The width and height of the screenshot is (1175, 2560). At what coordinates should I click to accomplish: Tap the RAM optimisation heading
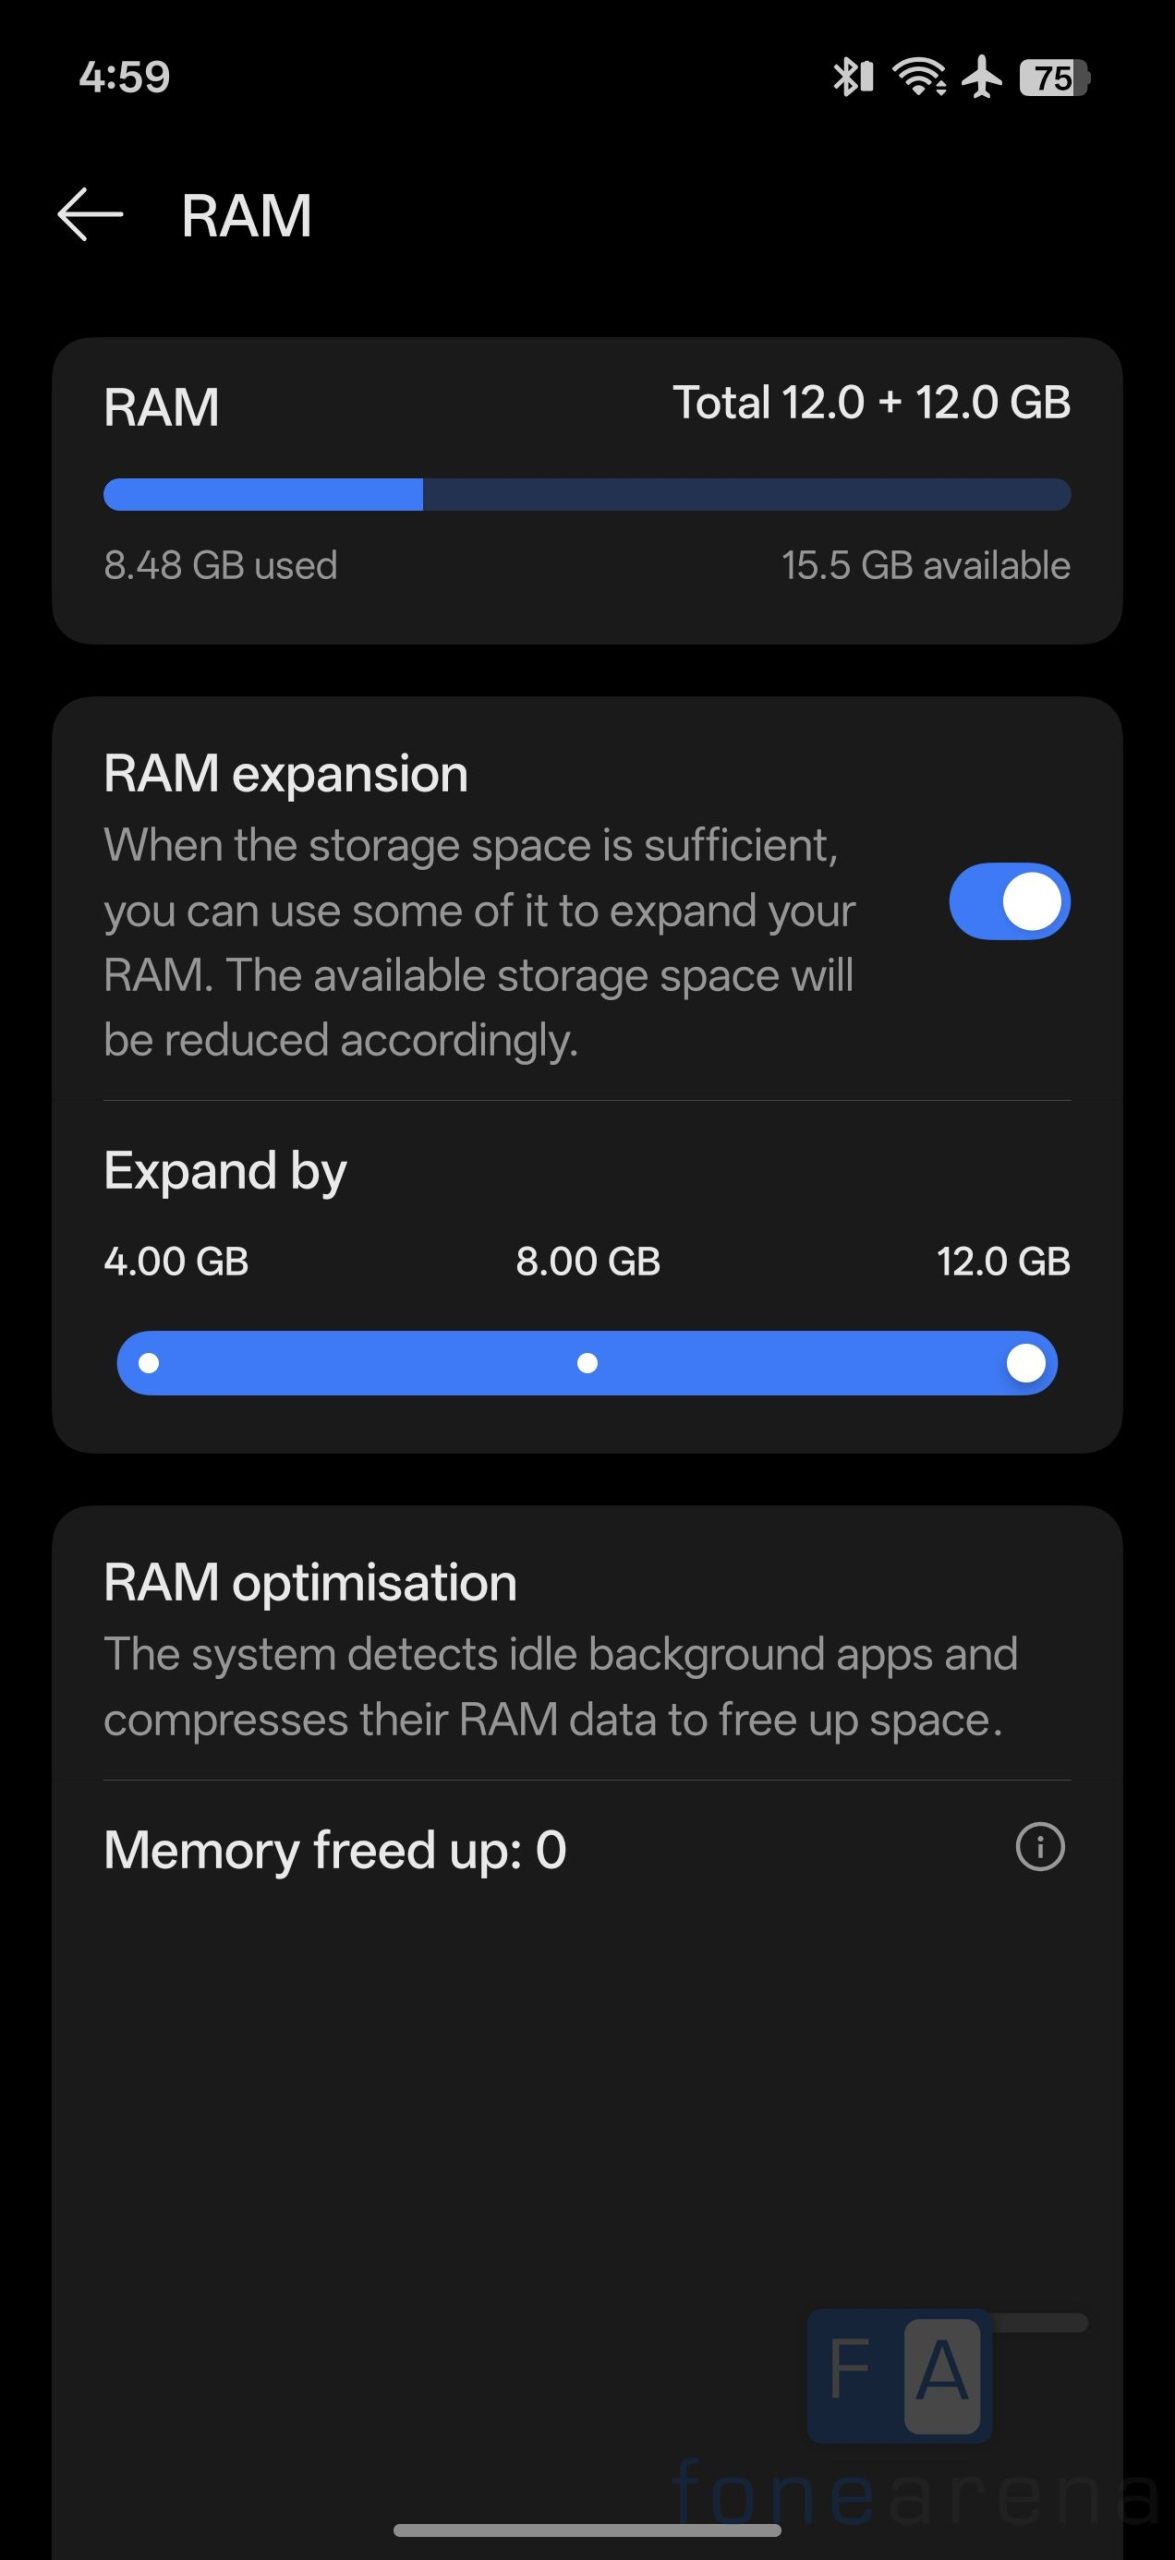pyautogui.click(x=310, y=1583)
